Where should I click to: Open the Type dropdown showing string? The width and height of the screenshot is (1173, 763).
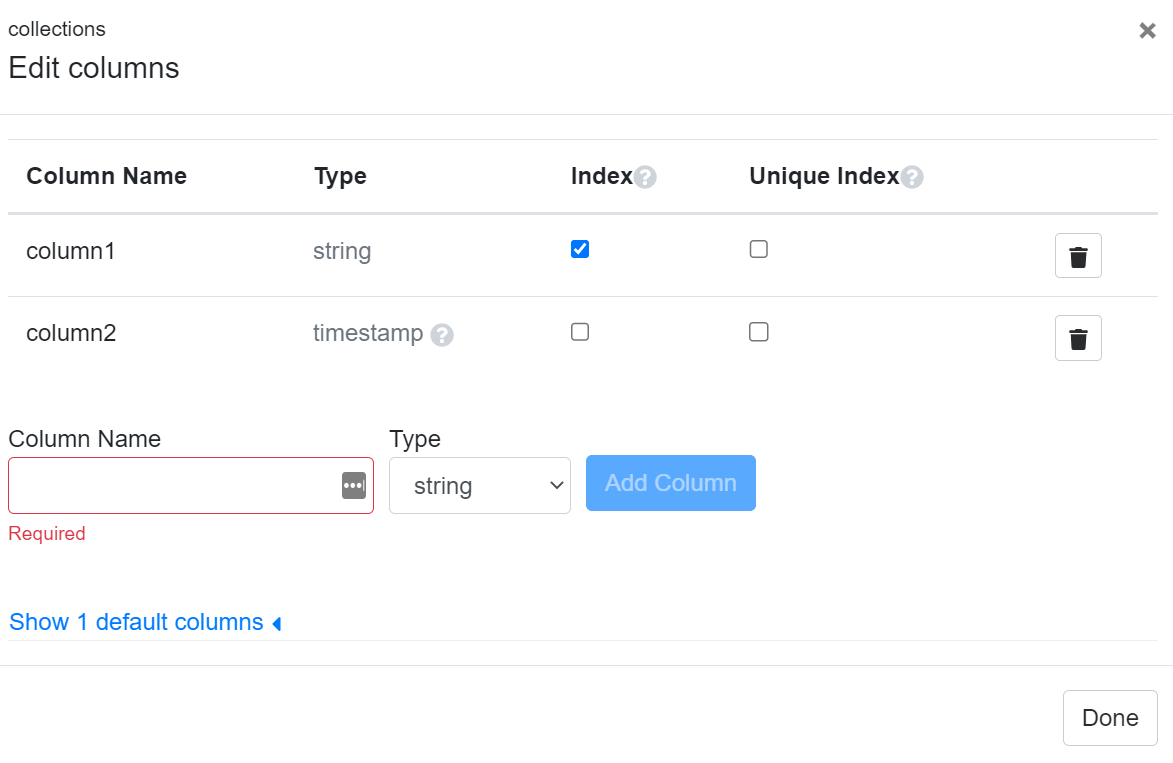tap(479, 486)
